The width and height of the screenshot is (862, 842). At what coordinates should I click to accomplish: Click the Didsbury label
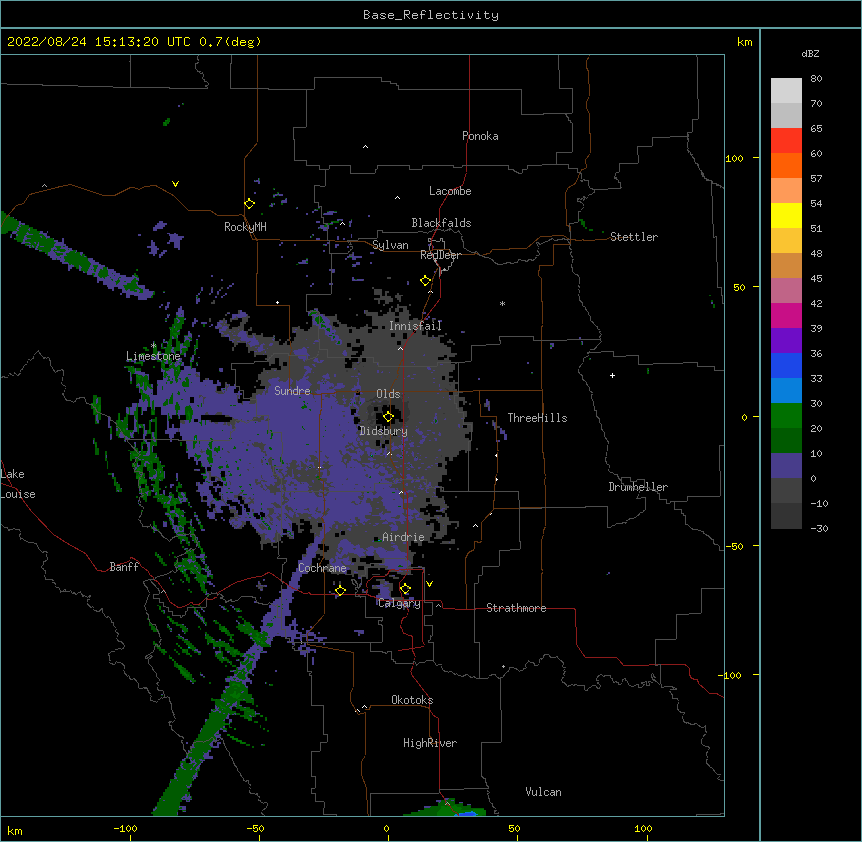[383, 431]
